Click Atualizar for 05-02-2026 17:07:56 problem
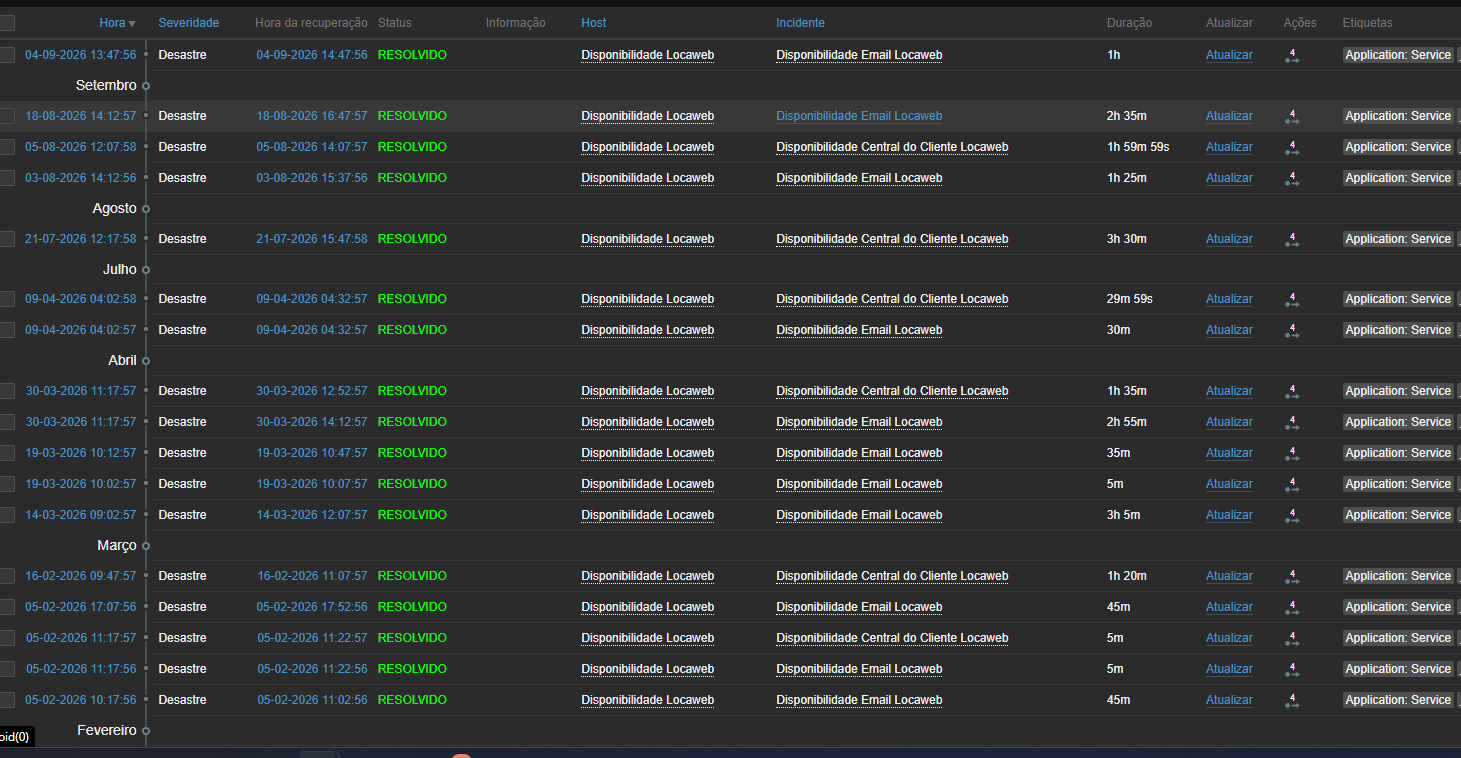The height and width of the screenshot is (758, 1461). click(1229, 607)
